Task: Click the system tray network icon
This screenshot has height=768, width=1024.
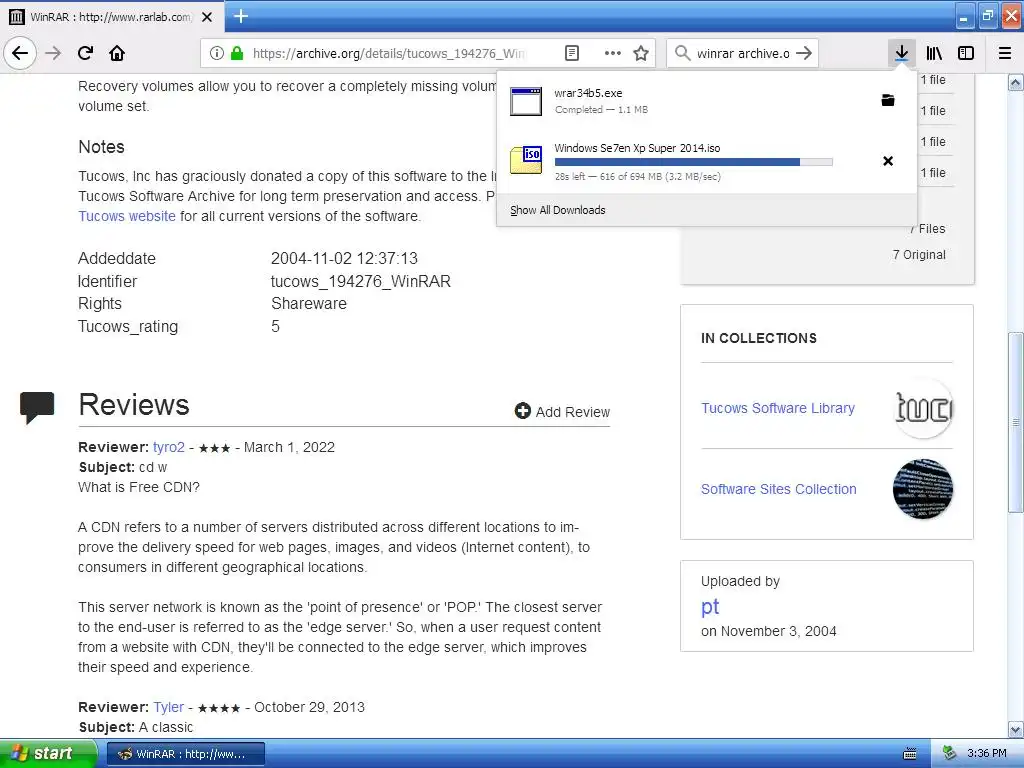Action: tap(949, 754)
